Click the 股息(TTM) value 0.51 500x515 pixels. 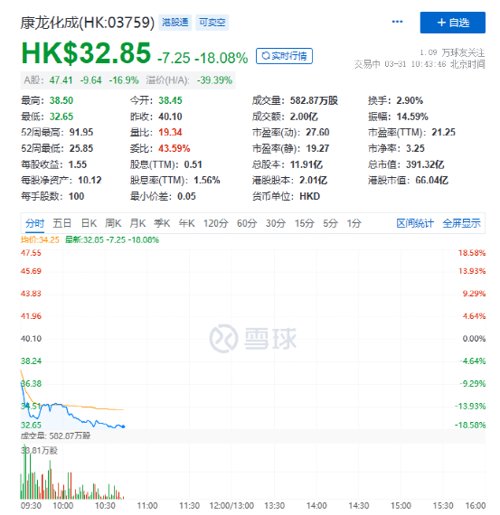(193, 164)
